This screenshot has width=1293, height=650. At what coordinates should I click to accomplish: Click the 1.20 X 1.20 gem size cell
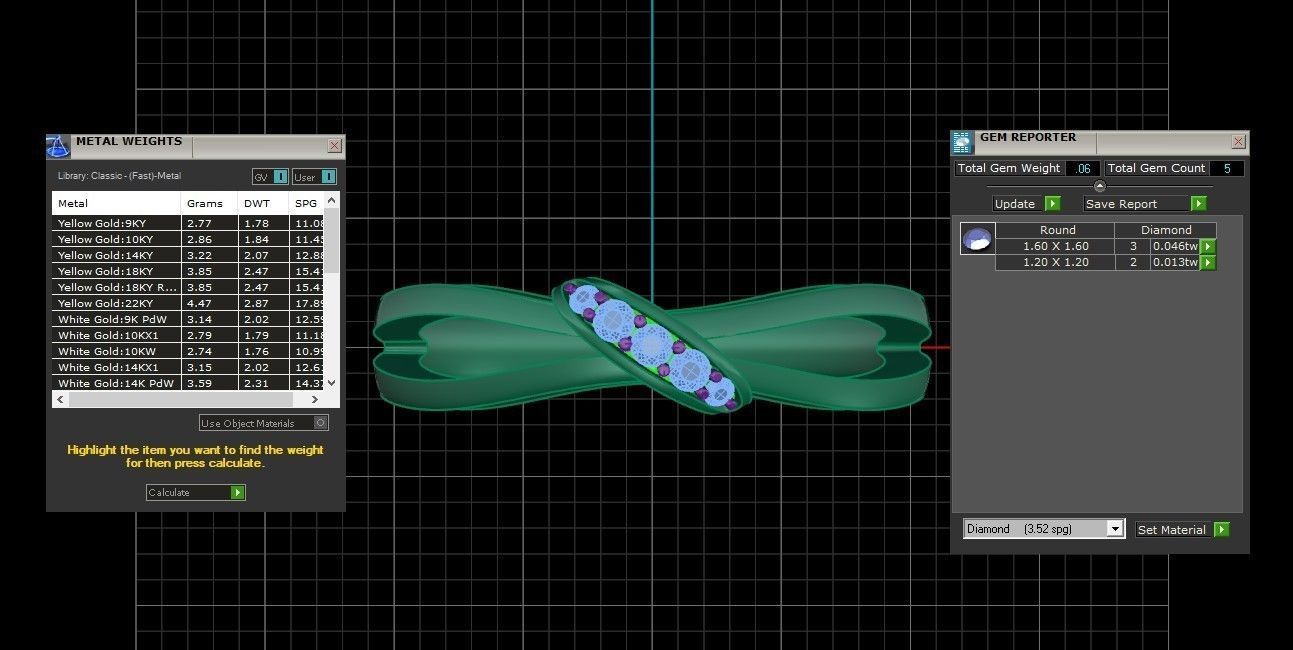point(1056,262)
